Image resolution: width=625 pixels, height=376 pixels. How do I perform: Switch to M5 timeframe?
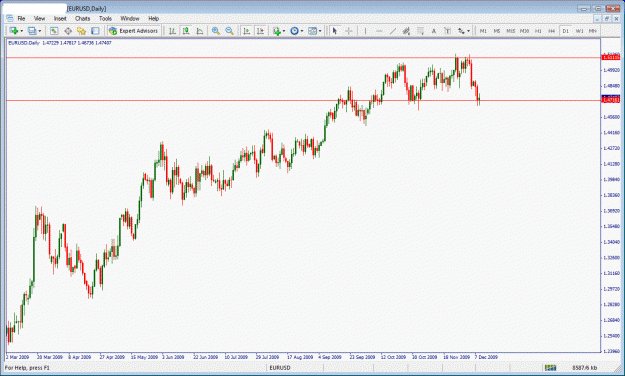point(497,31)
